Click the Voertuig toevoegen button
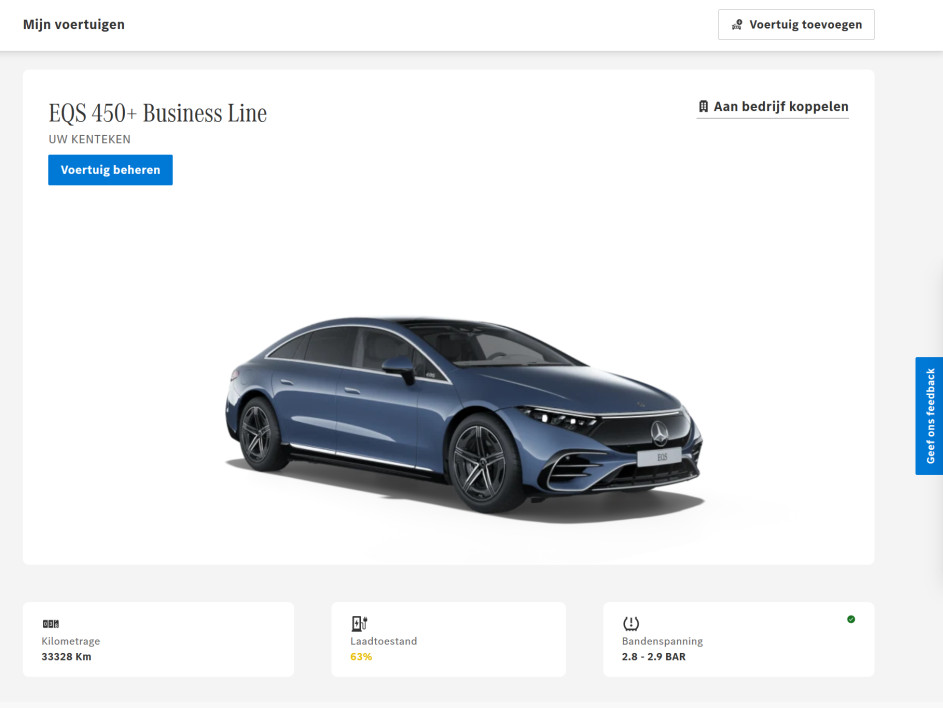Screen dimensions: 943x708 pyautogui.click(x=796, y=25)
